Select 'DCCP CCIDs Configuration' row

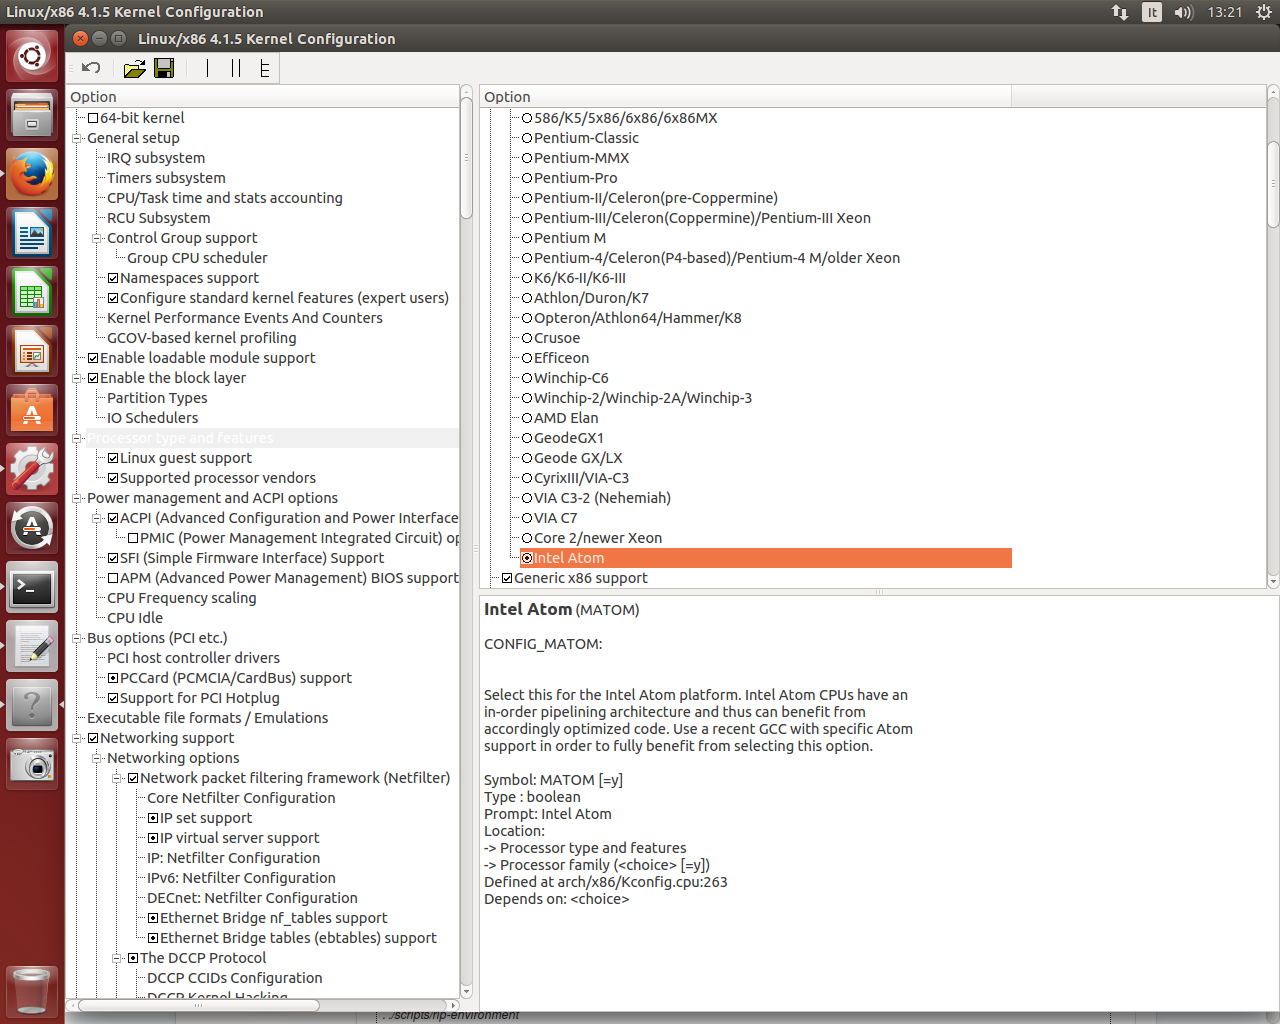point(234,978)
